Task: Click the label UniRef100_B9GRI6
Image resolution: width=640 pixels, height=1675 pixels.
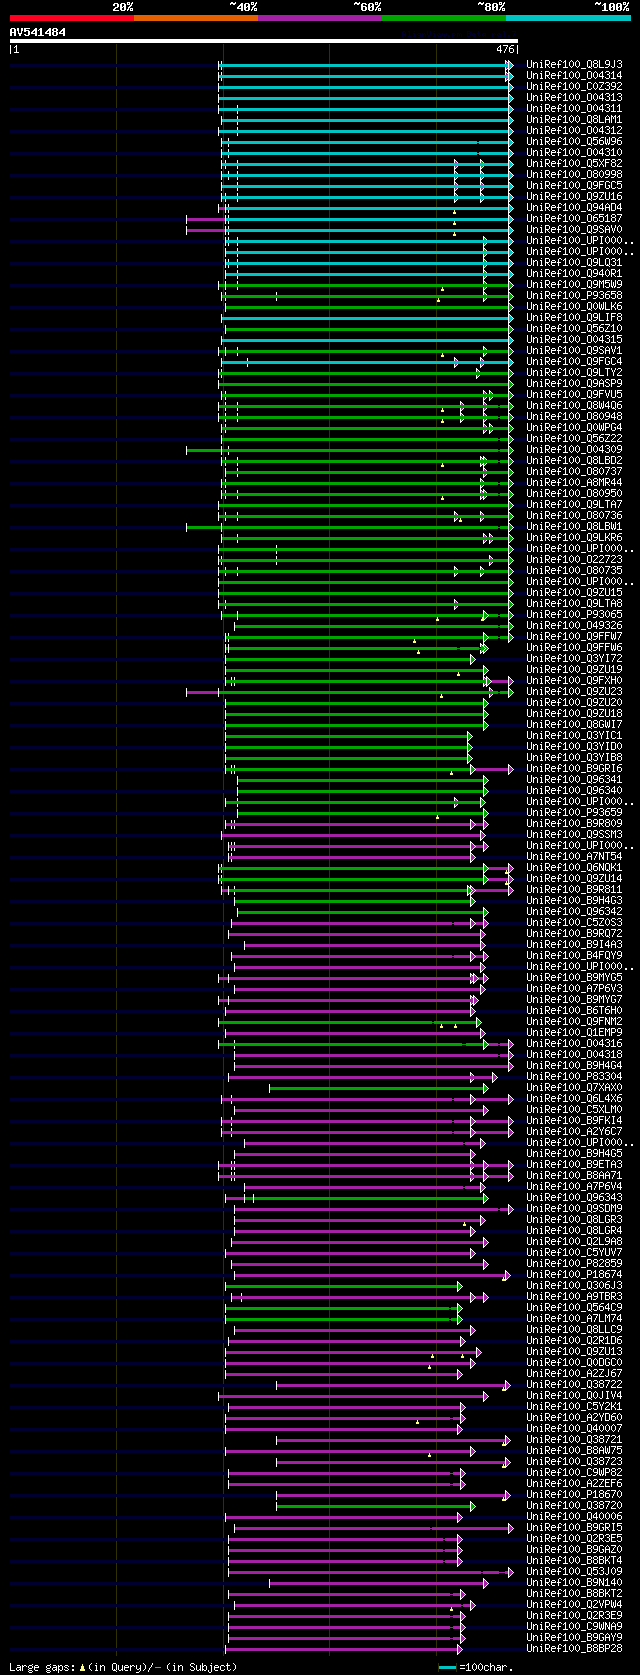Action: 574,768
